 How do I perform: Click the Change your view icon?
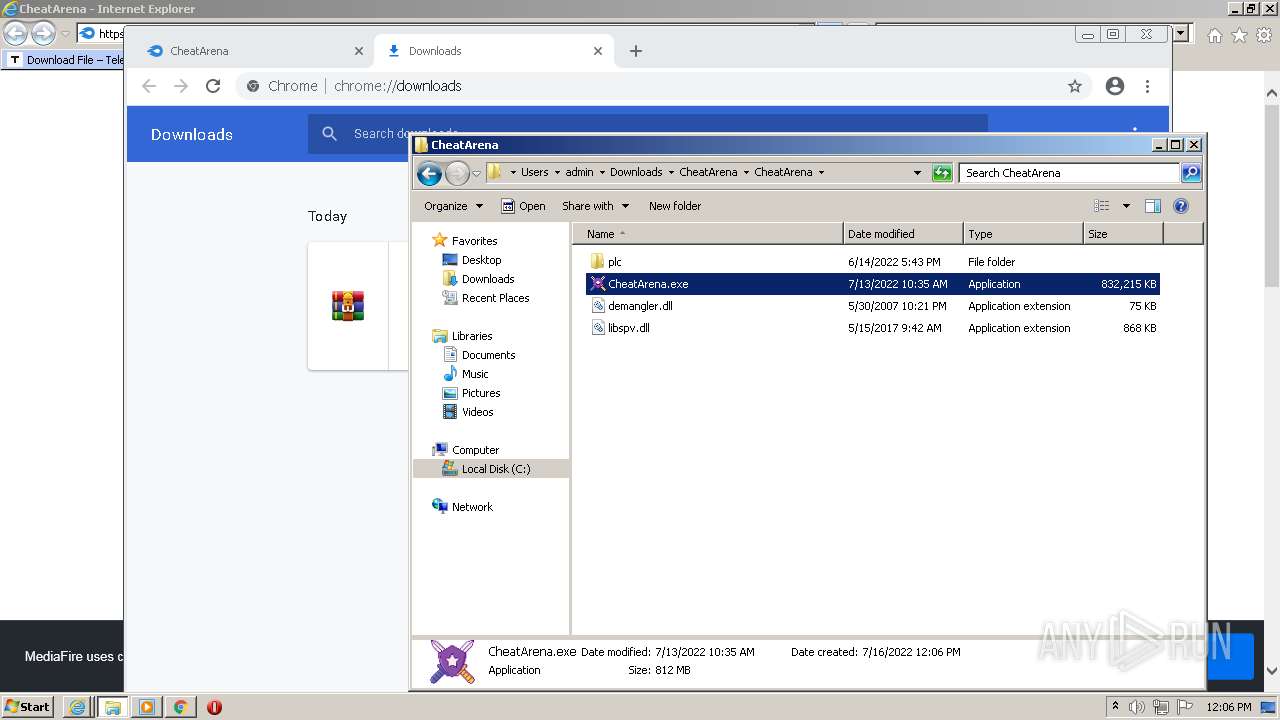tap(1101, 206)
